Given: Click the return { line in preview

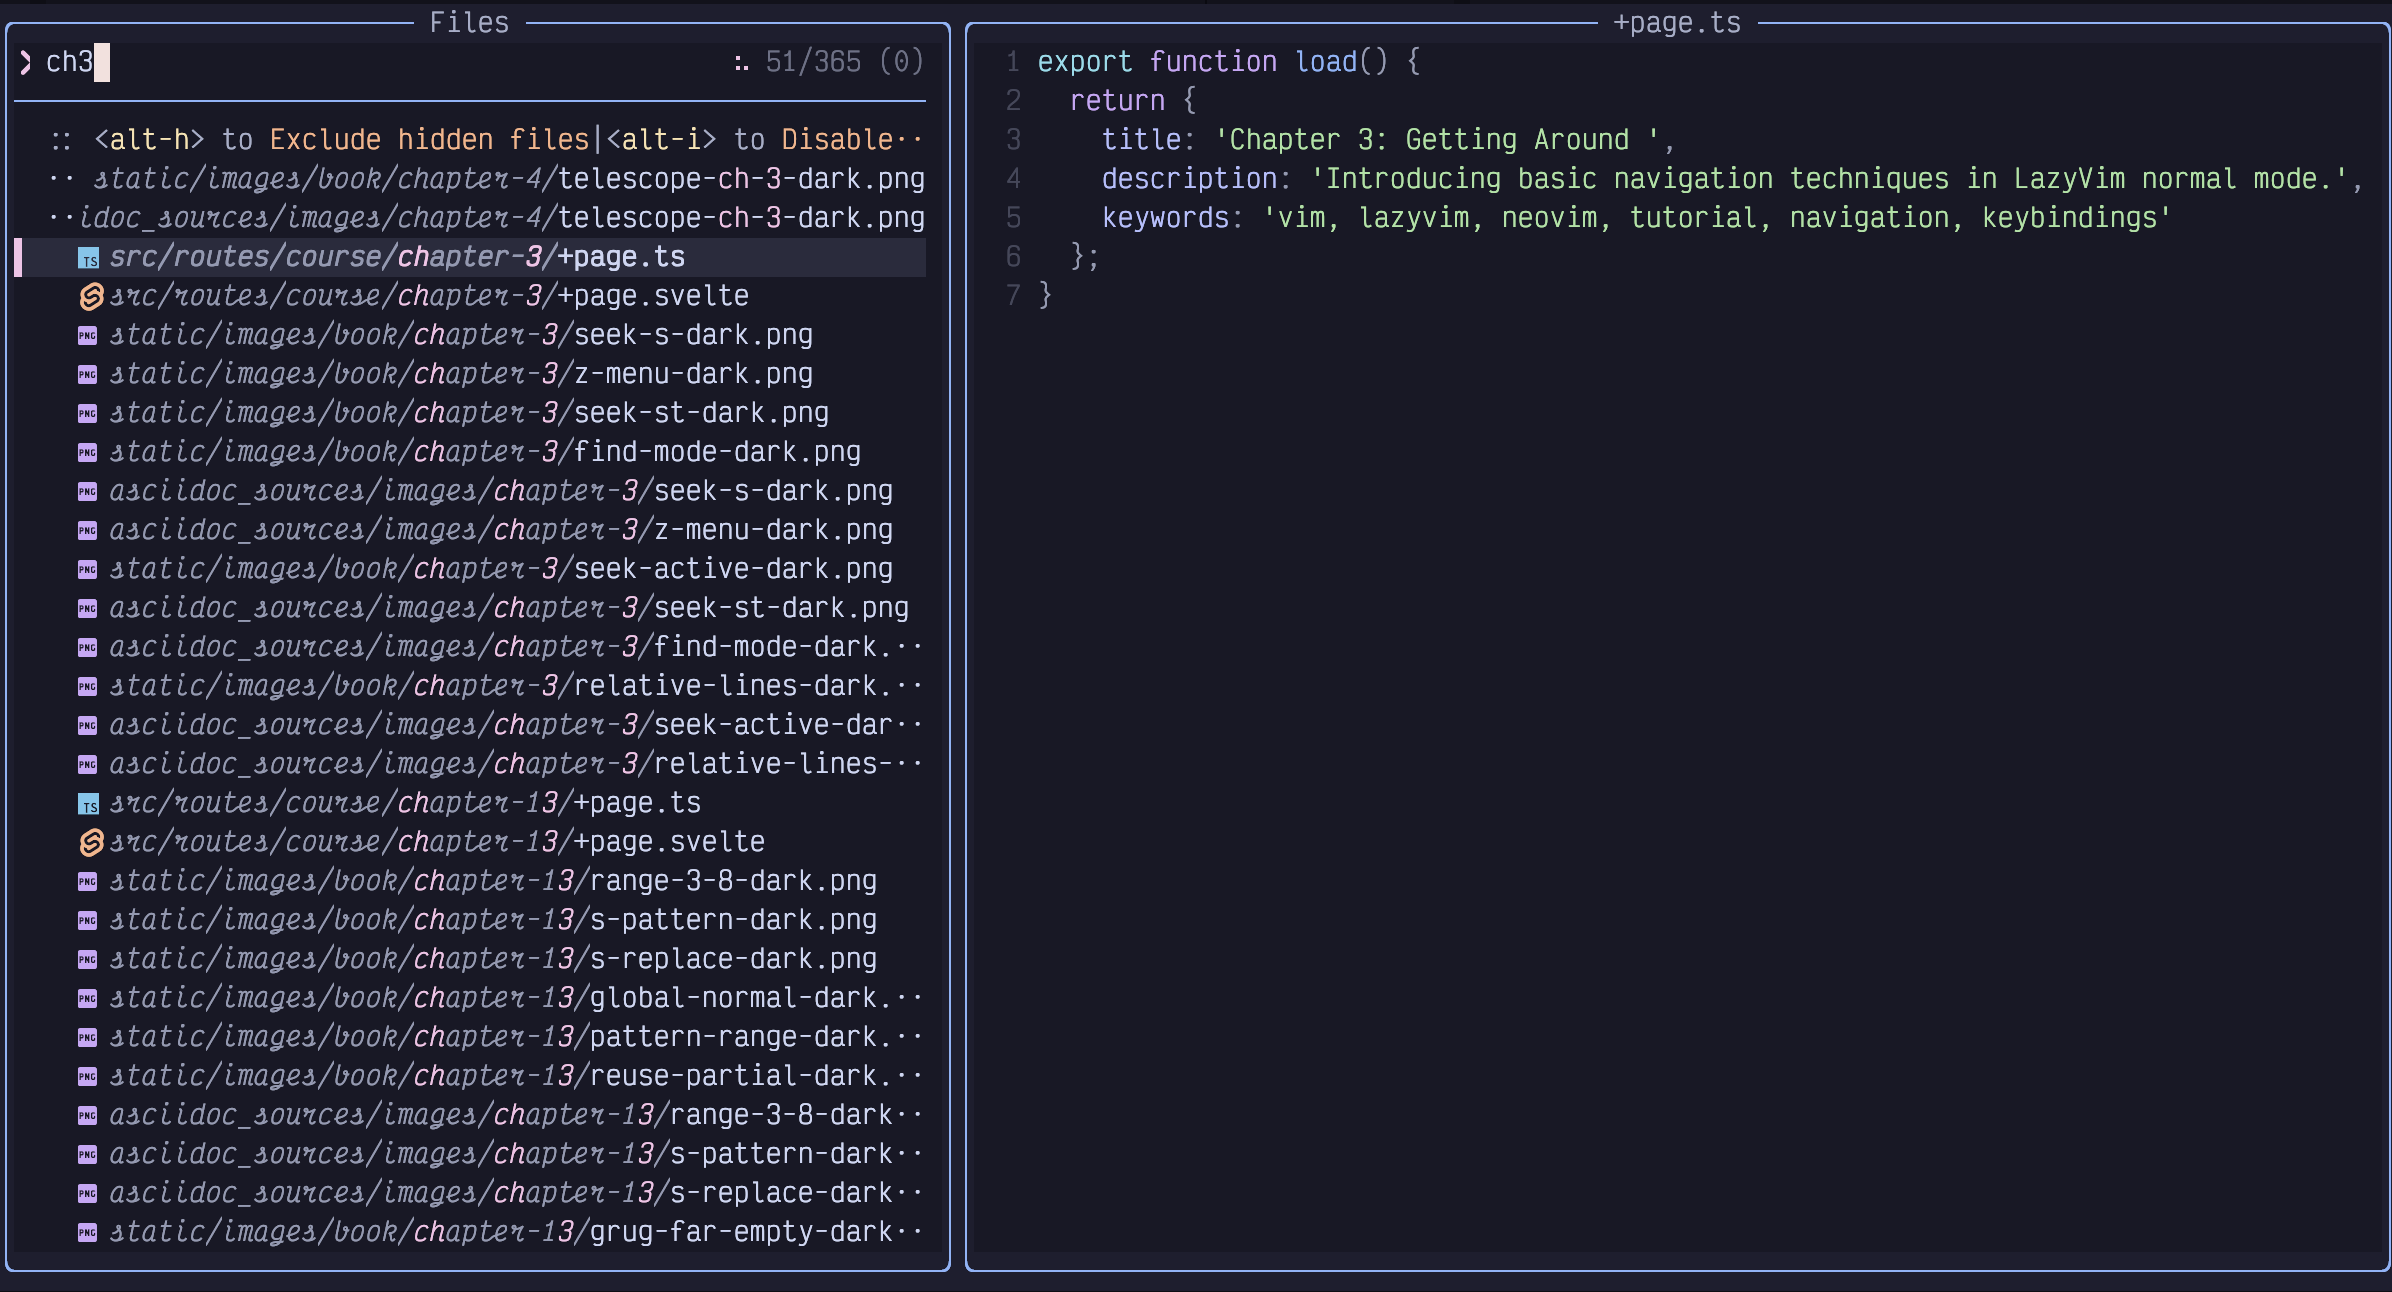Looking at the screenshot, I should 1132,101.
